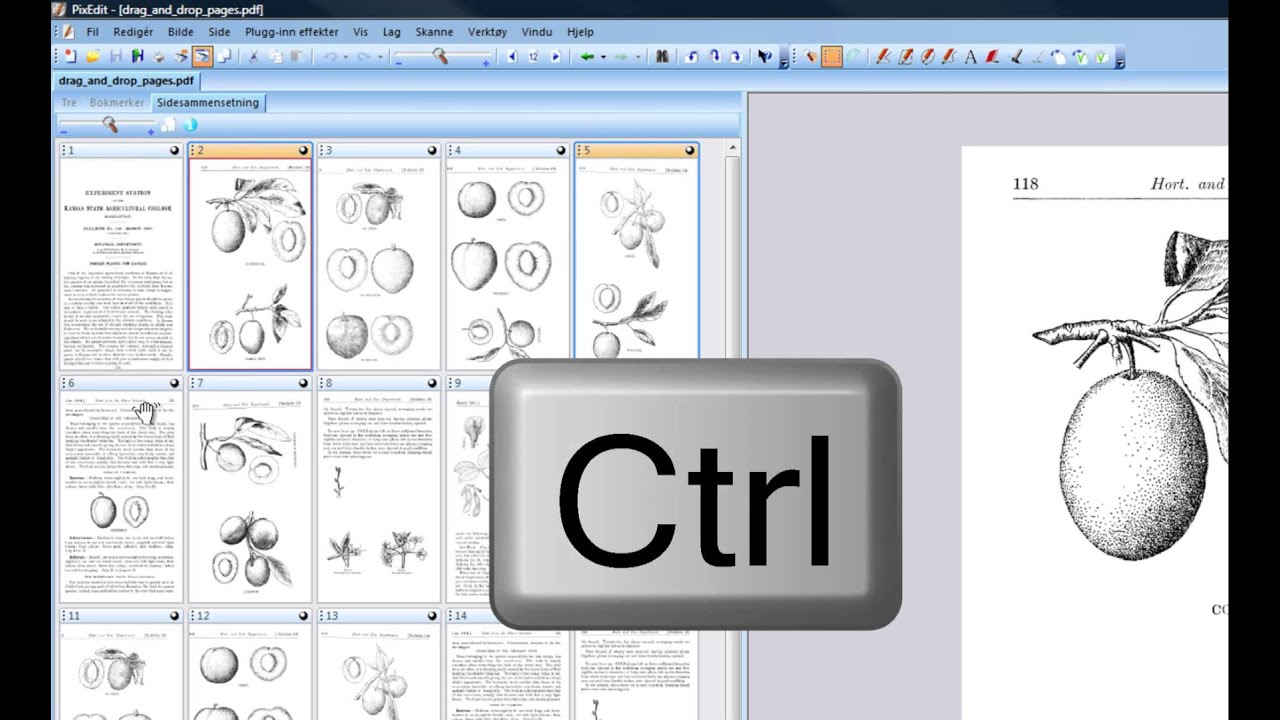Toggle the highlighted page composition toolbar icon
Screen dimensions: 1280x720
pyautogui.click(x=202, y=57)
